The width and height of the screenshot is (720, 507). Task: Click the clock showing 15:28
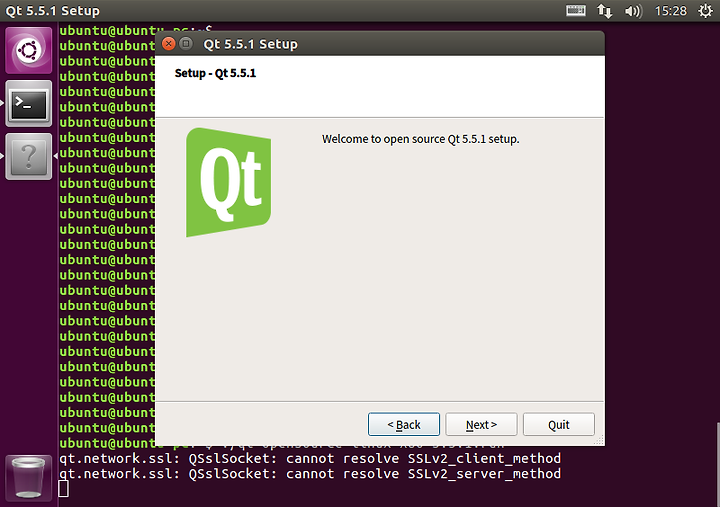(670, 11)
